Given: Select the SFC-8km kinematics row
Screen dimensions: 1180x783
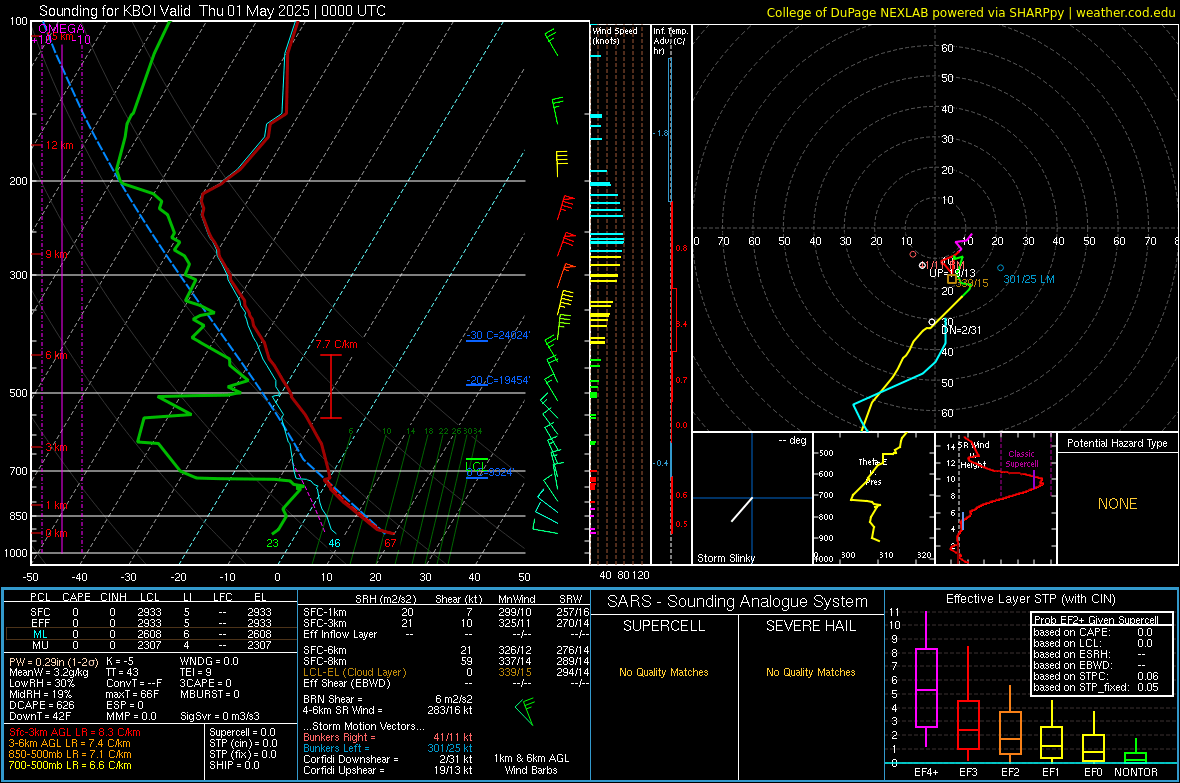Looking at the screenshot, I should click(x=446, y=661).
